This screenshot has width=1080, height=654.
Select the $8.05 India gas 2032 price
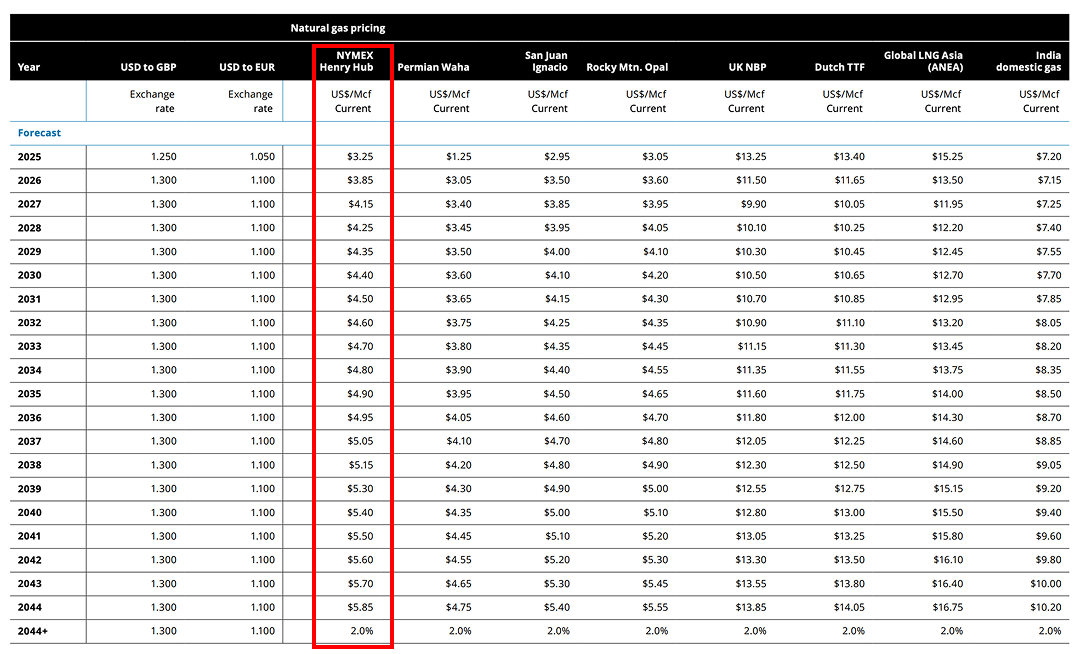[1049, 323]
